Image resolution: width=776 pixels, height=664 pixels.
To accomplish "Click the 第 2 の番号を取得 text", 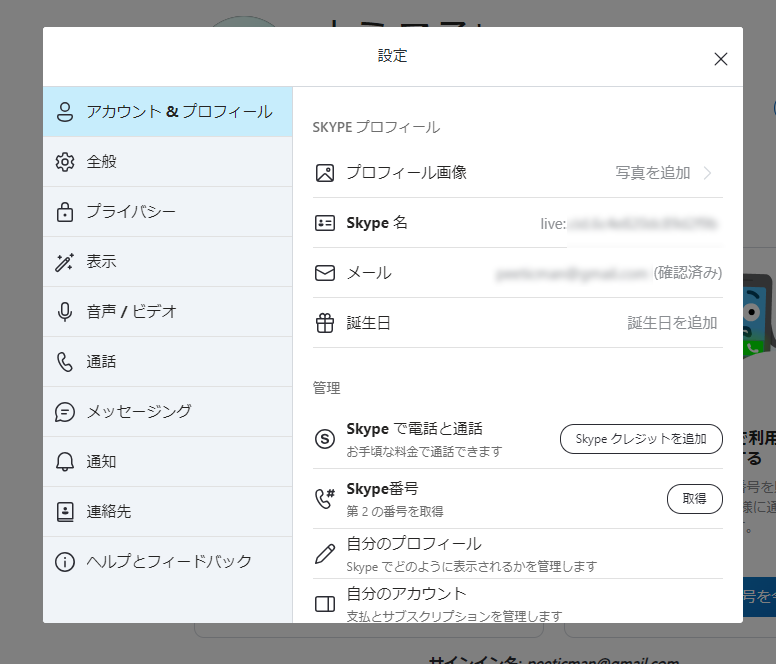I will click(394, 511).
